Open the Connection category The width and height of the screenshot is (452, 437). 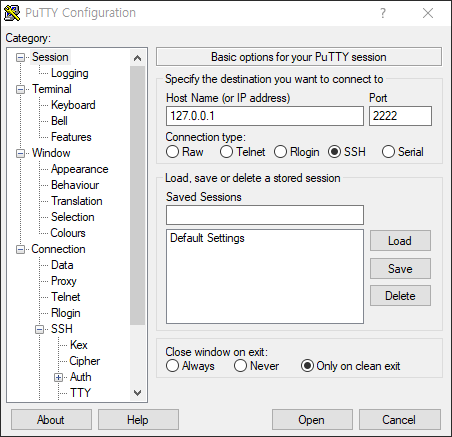(58, 249)
